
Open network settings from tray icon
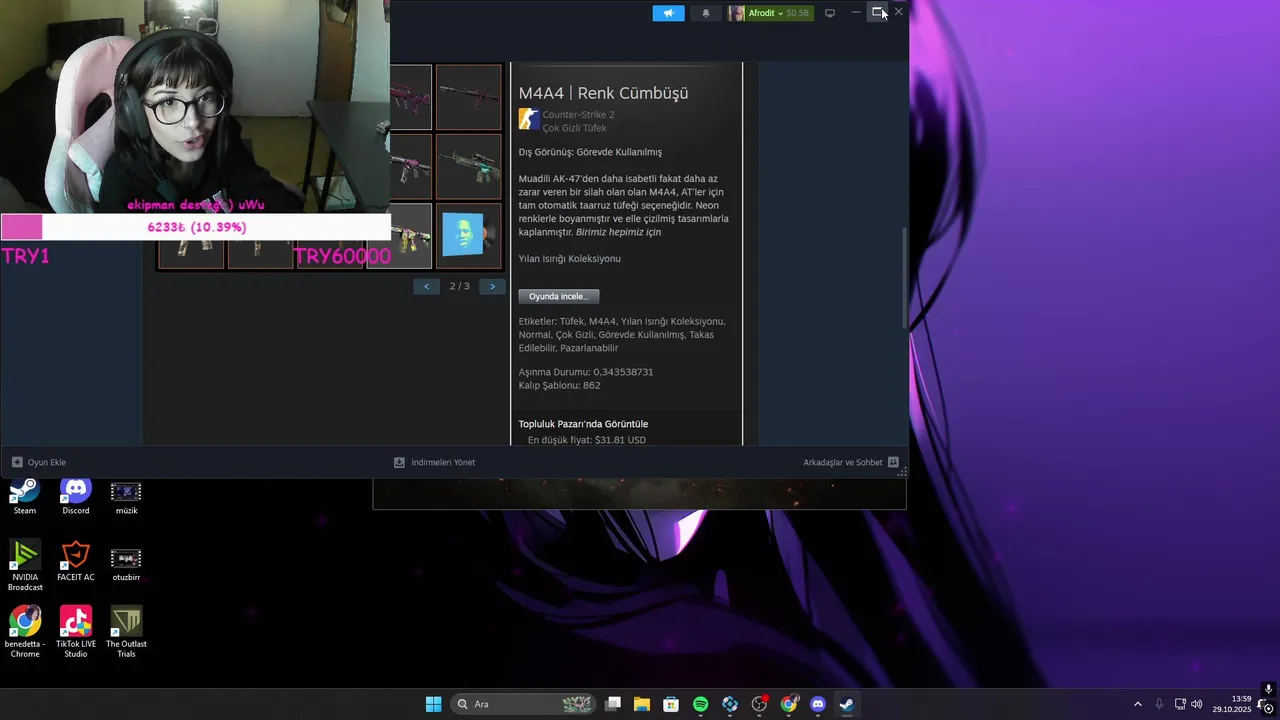1180,704
